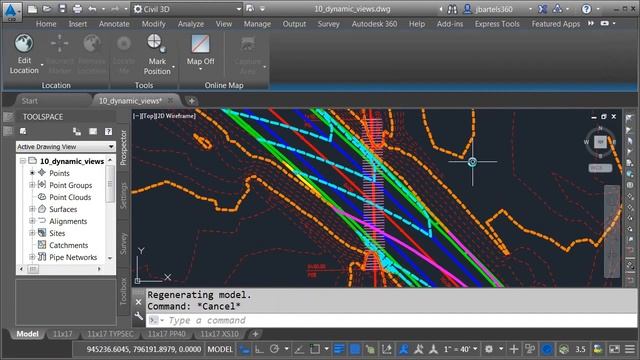
Task: Expand the Alignments tree node
Action: coord(32,221)
